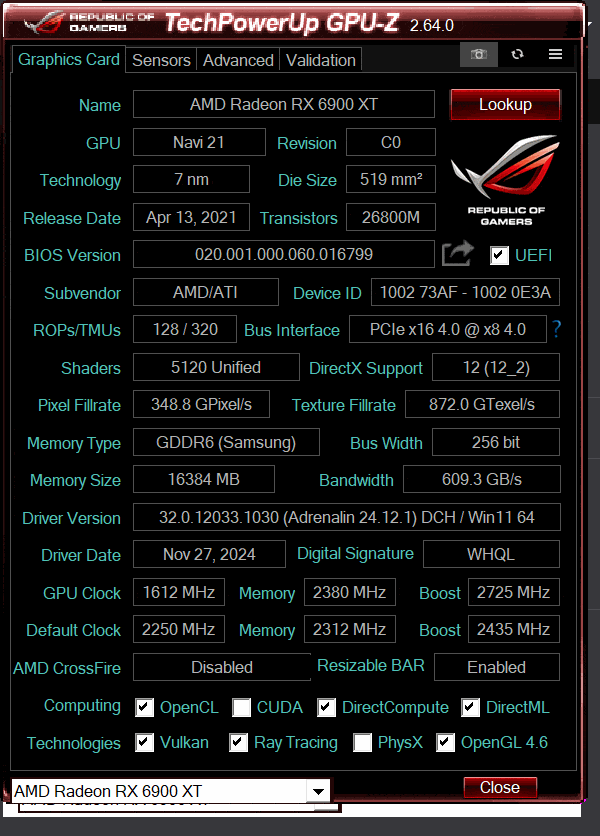Click the Bus Interface question mark
600x836 pixels.
tap(556, 329)
